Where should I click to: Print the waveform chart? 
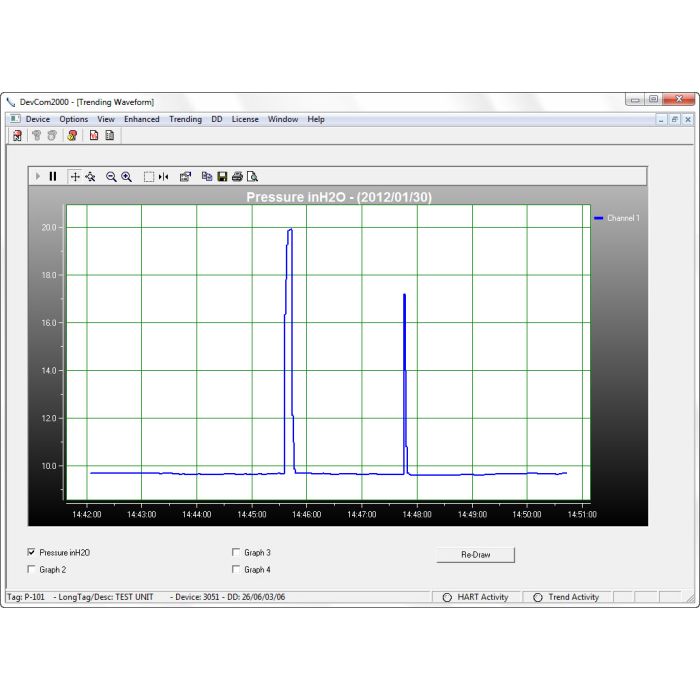coord(237,176)
